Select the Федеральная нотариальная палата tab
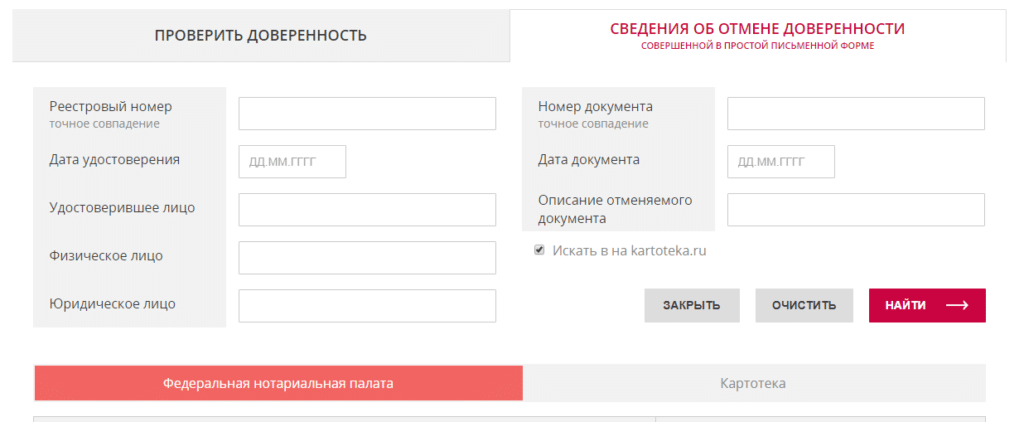The width and height of the screenshot is (1024, 422). click(278, 383)
